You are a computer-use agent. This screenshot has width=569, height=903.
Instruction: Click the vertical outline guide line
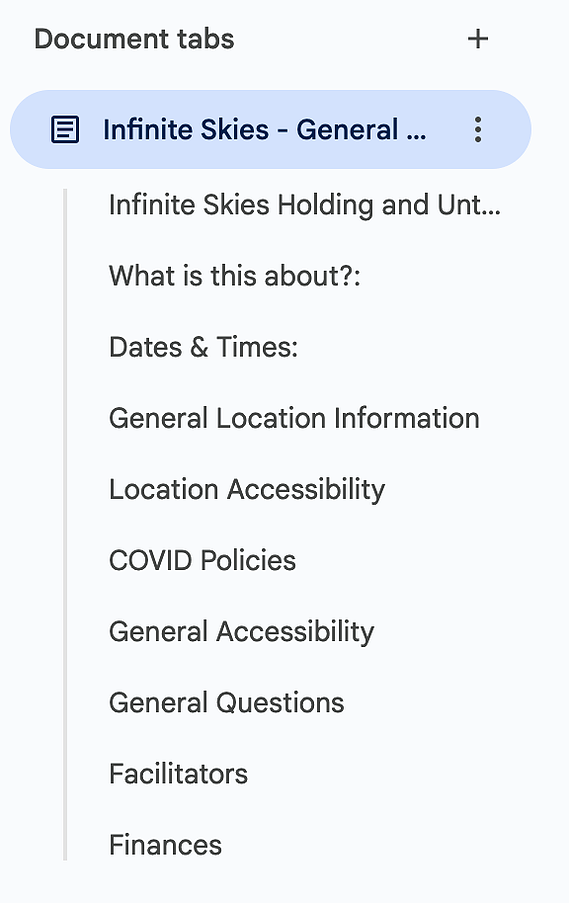(x=65, y=525)
